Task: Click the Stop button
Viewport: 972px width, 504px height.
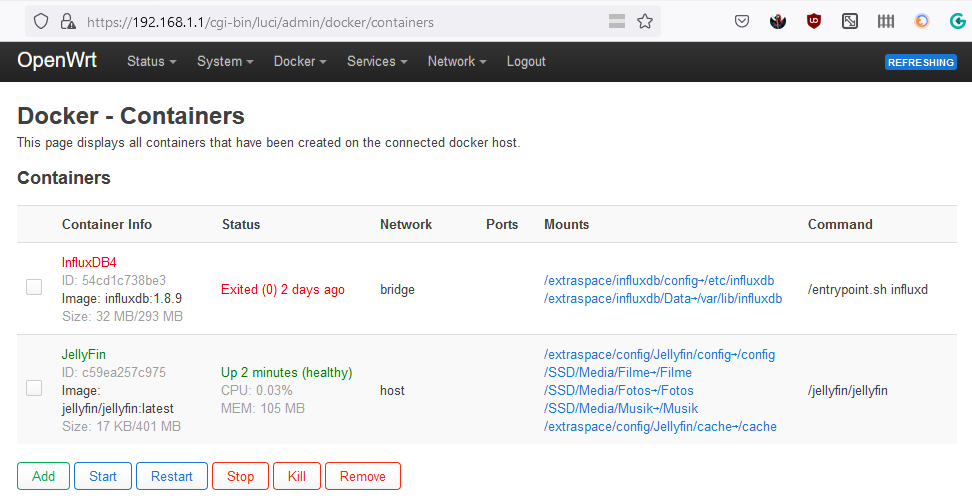Action: [x=241, y=476]
